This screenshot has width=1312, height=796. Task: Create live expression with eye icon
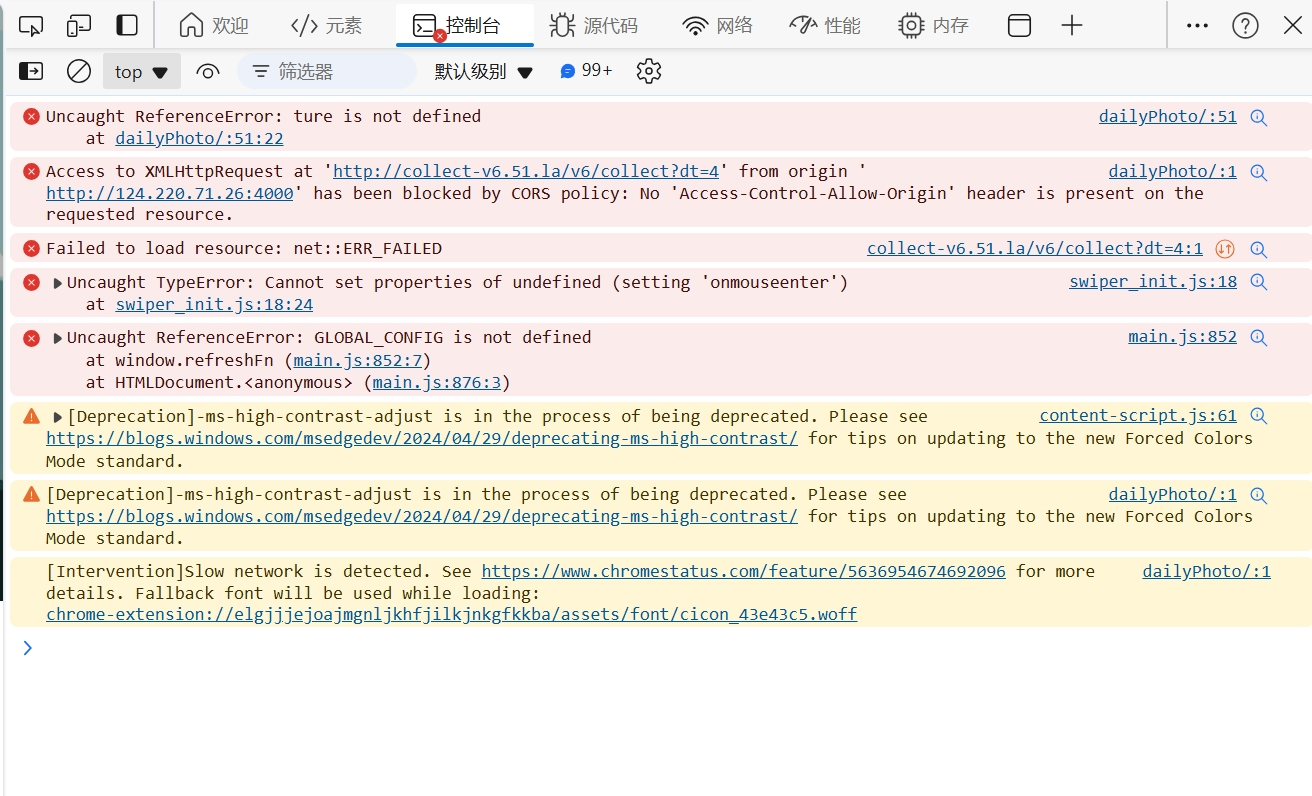(x=208, y=71)
